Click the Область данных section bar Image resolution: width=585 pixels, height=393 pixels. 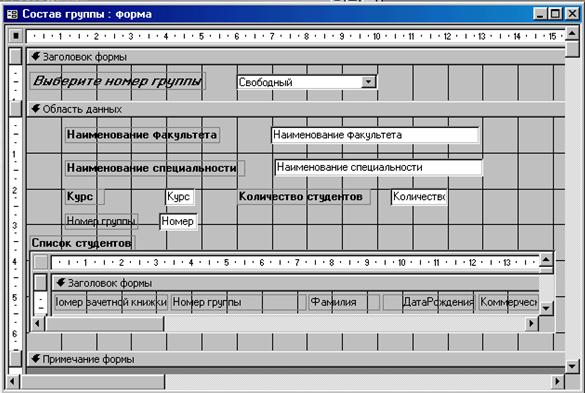(295, 109)
